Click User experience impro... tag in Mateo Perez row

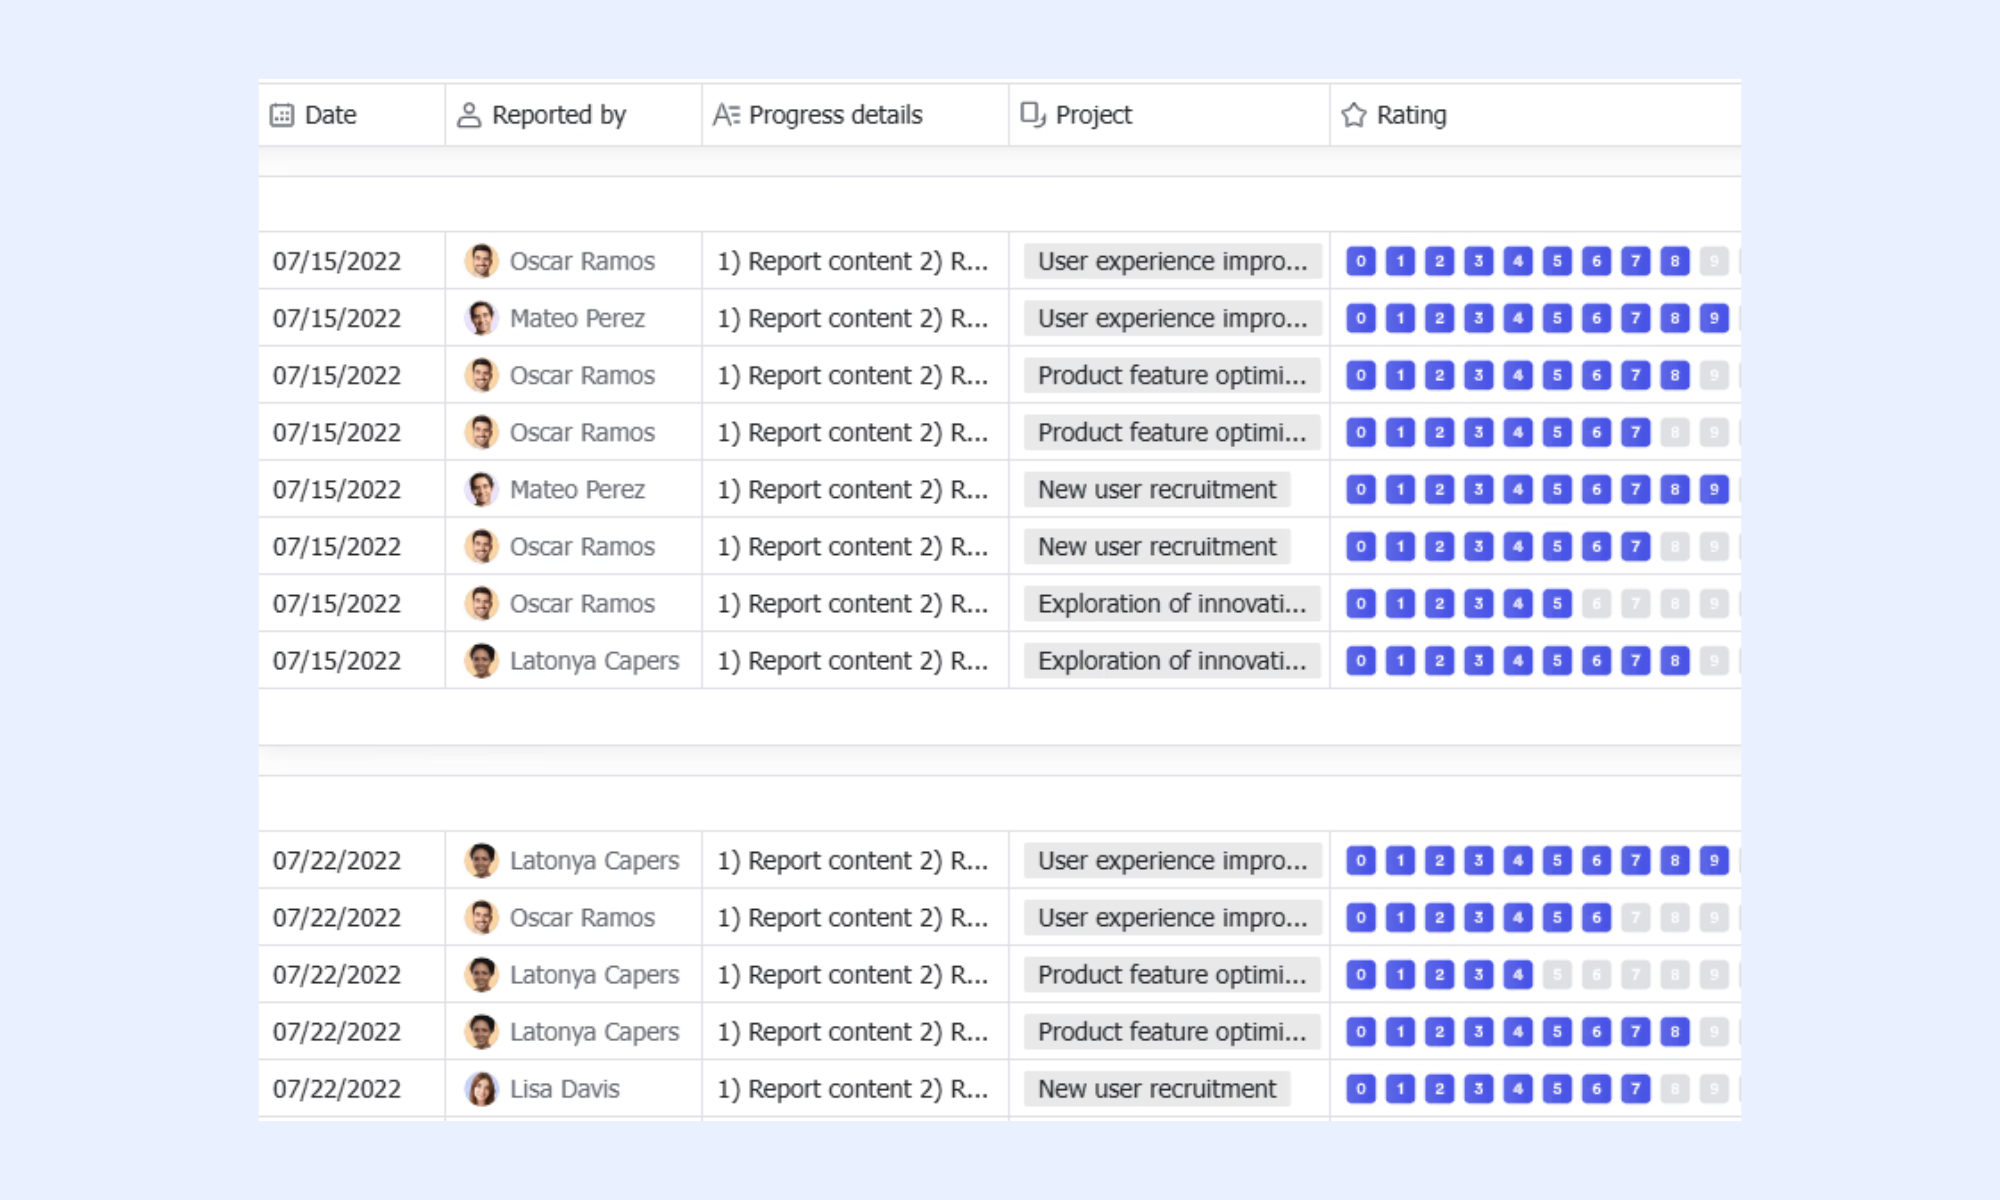[1172, 318]
